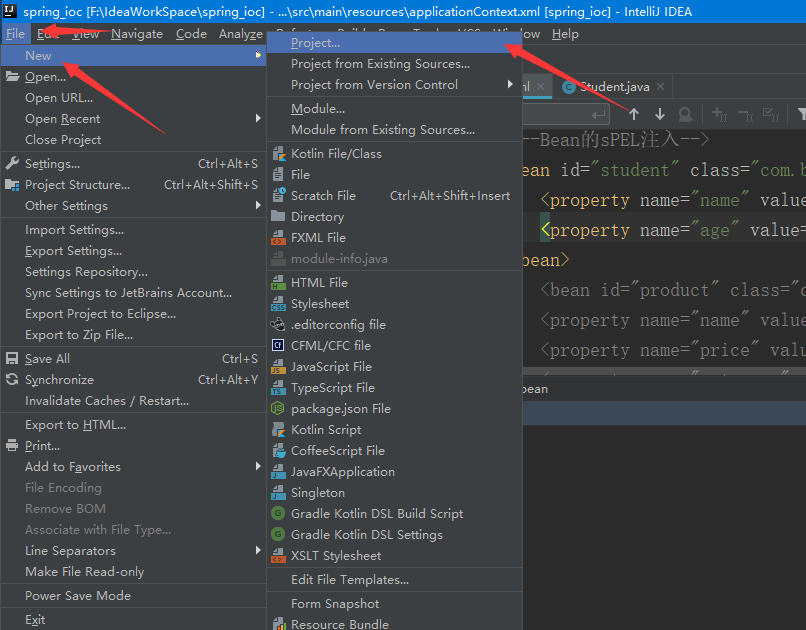This screenshot has height=630, width=806.
Task: Expand Add to Favorites submenu arrow
Action: pyautogui.click(x=258, y=467)
